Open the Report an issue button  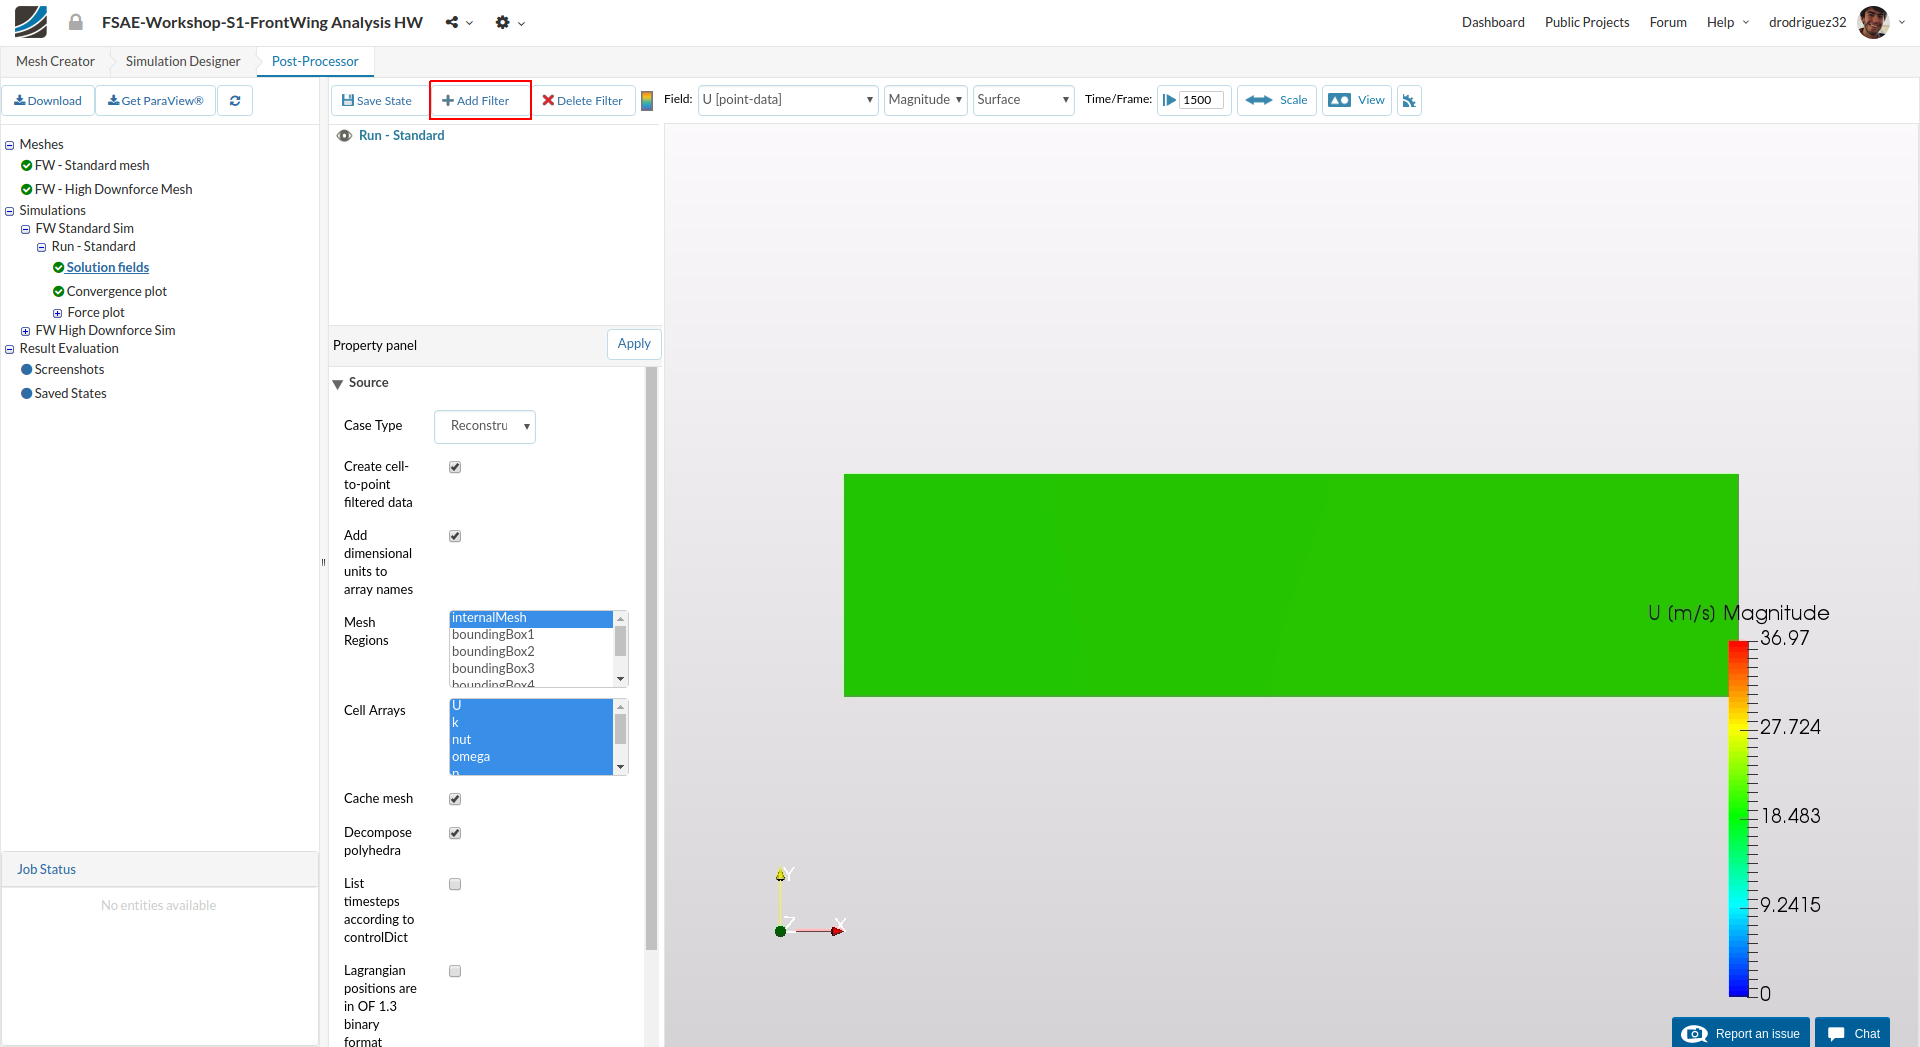(x=1741, y=1033)
